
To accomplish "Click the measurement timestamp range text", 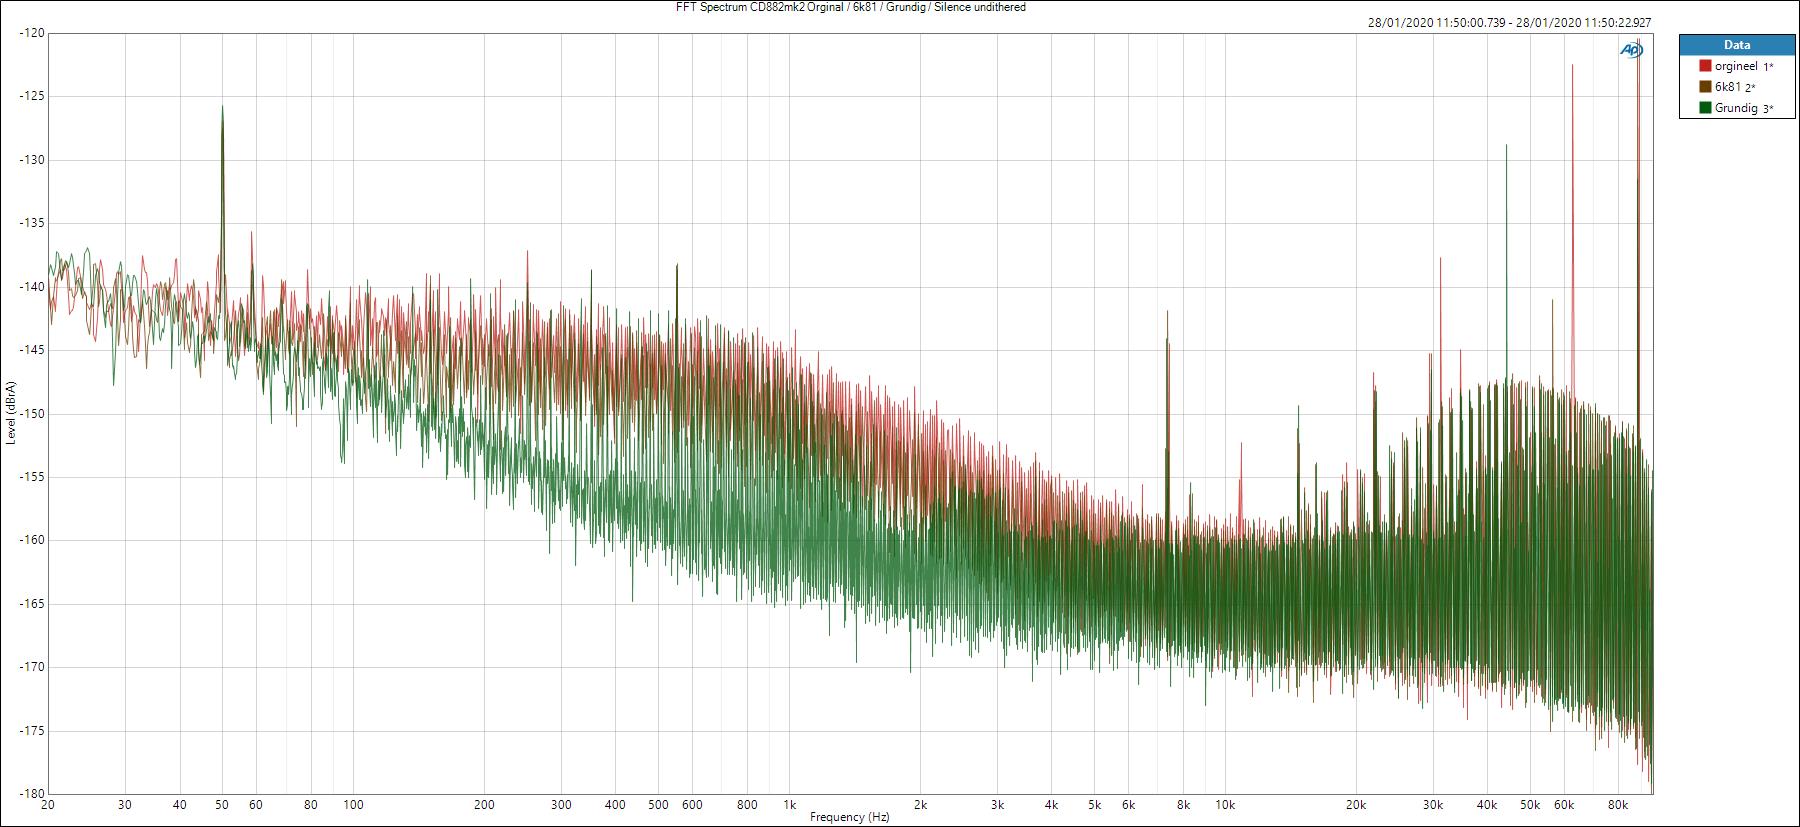I will pyautogui.click(x=1509, y=23).
